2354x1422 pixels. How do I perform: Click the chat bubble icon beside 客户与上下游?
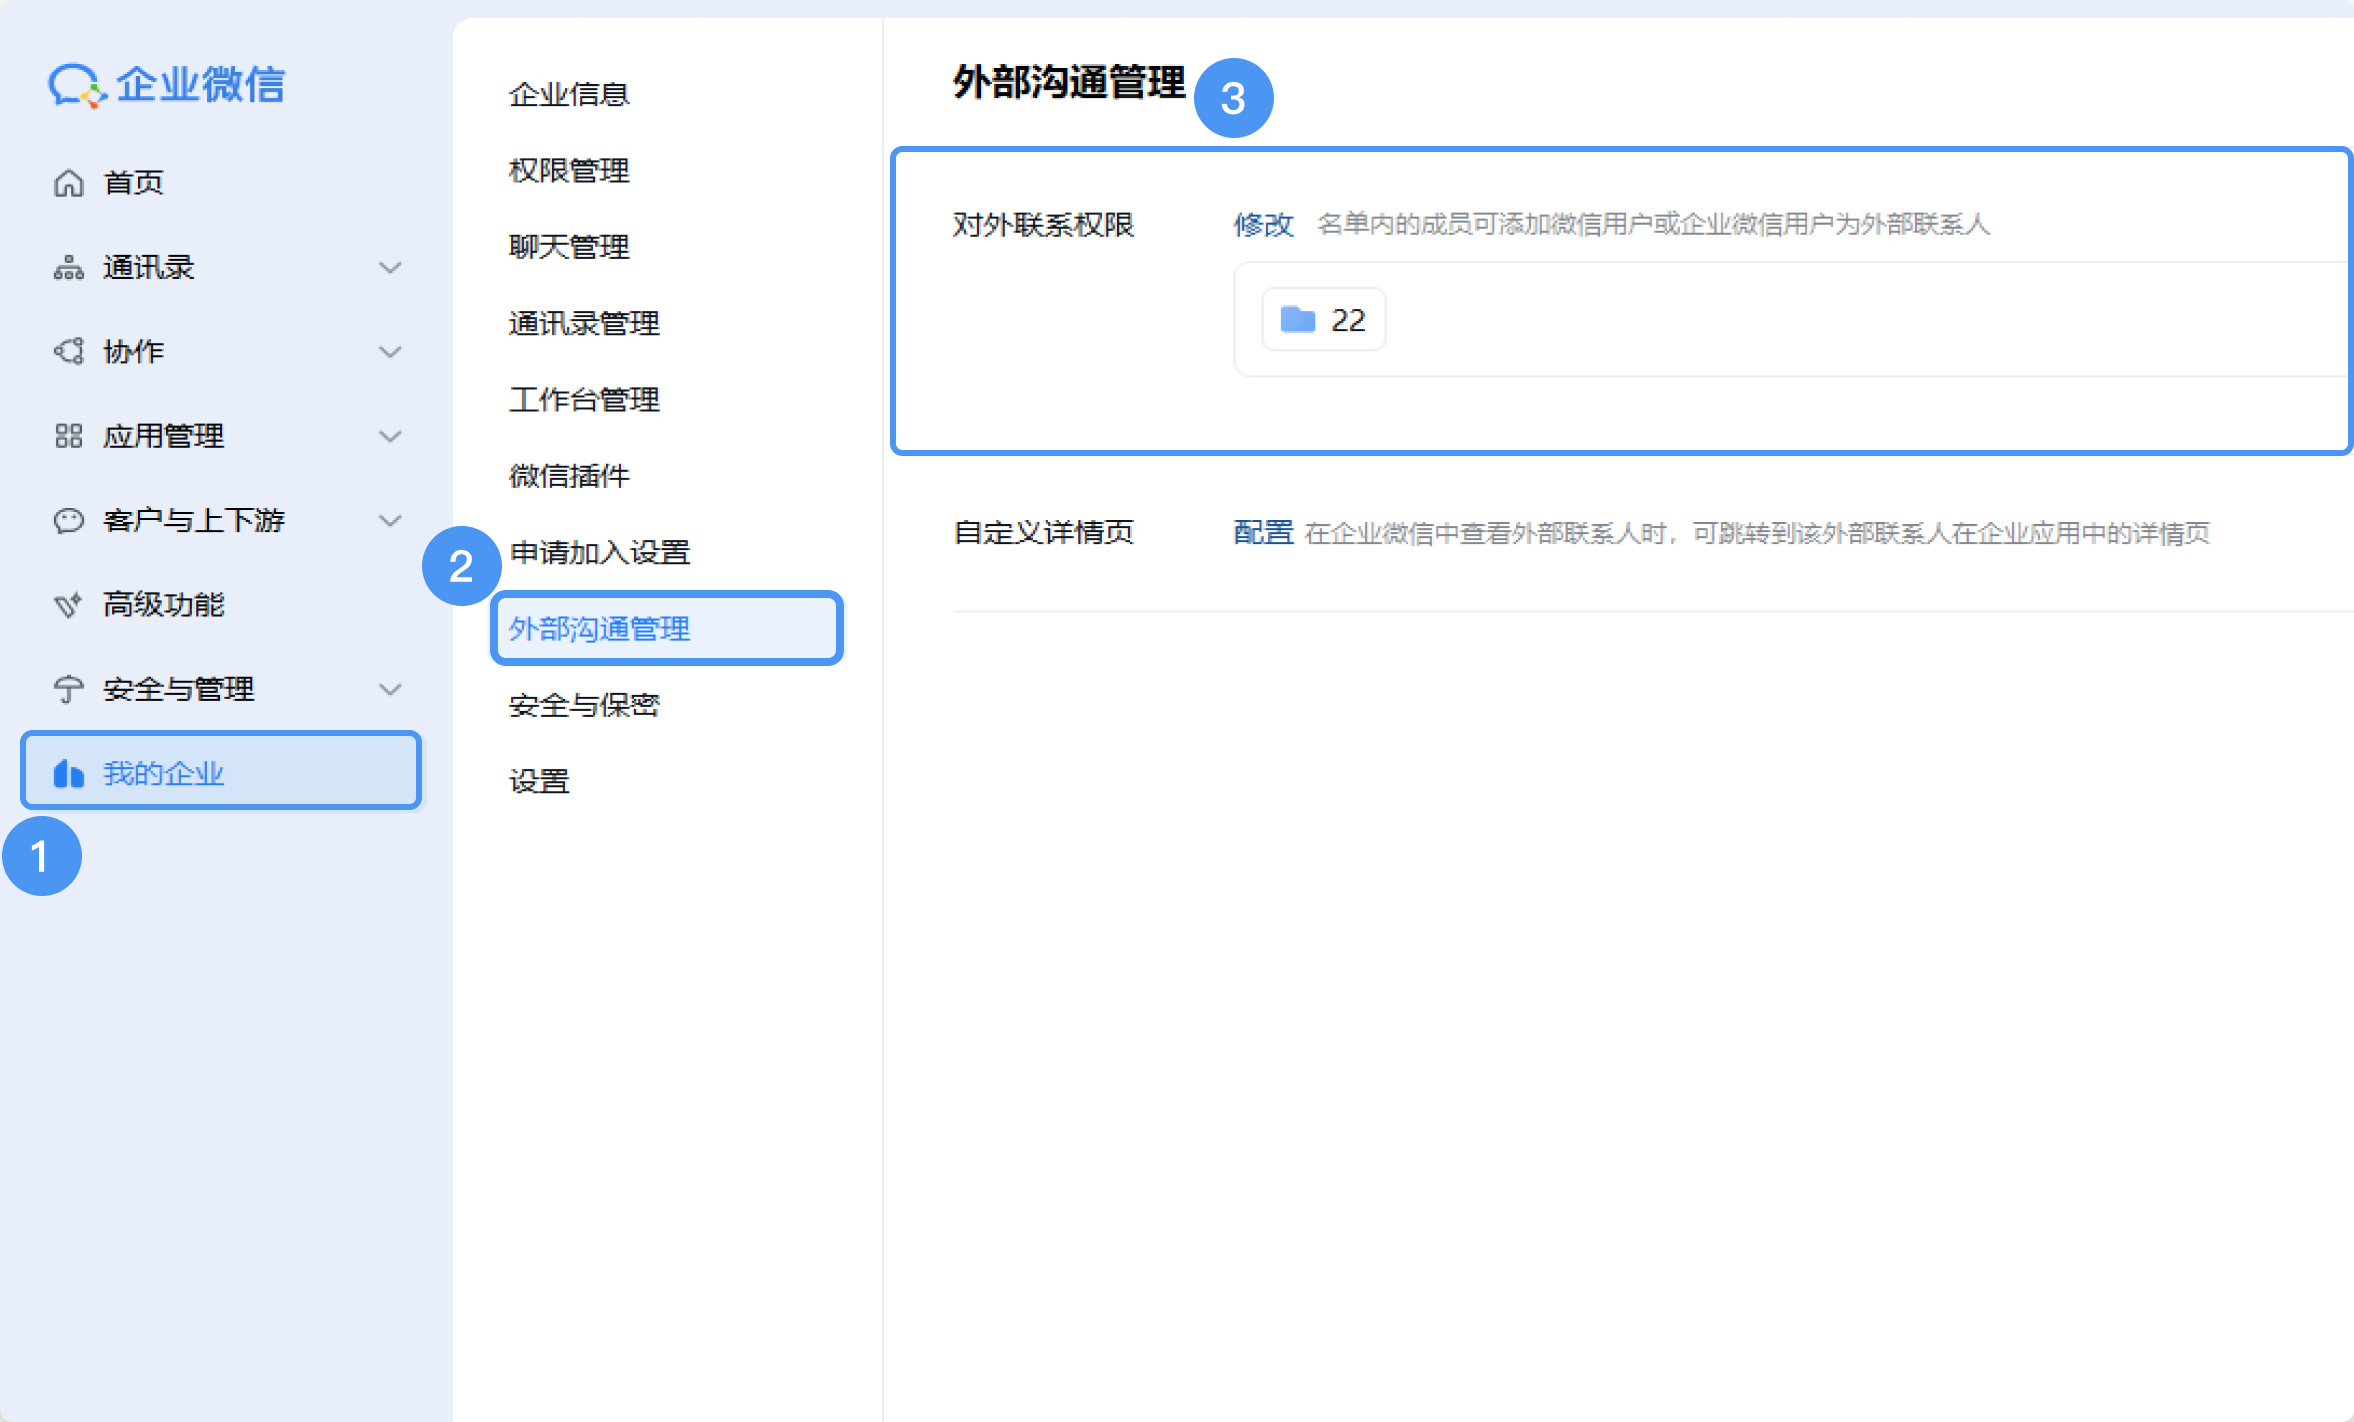click(x=68, y=521)
